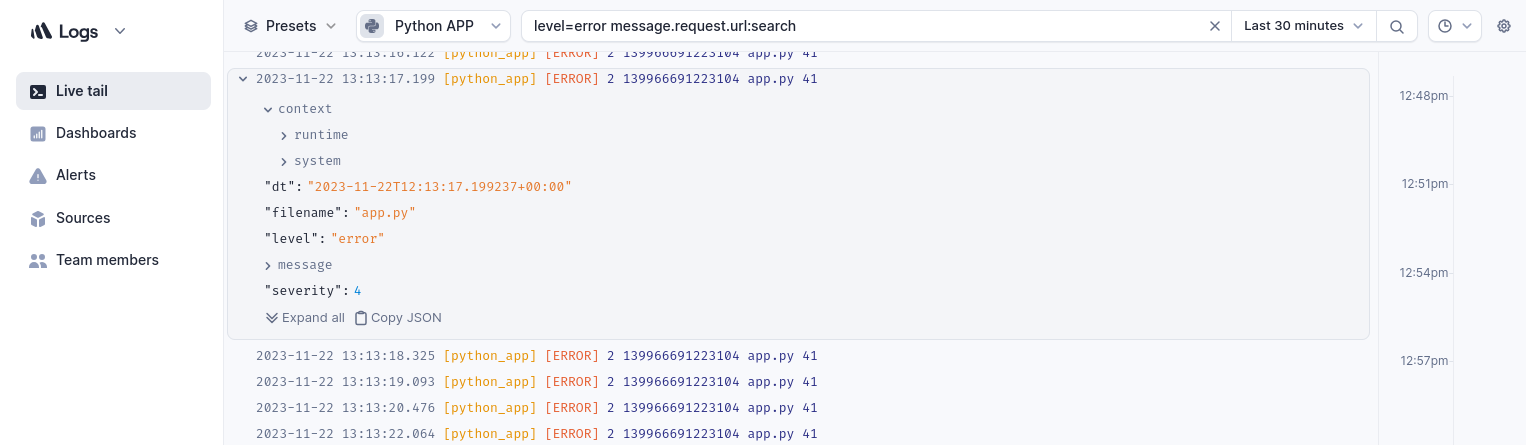
Task: Open the Presets dropdown
Action: [x=291, y=26]
